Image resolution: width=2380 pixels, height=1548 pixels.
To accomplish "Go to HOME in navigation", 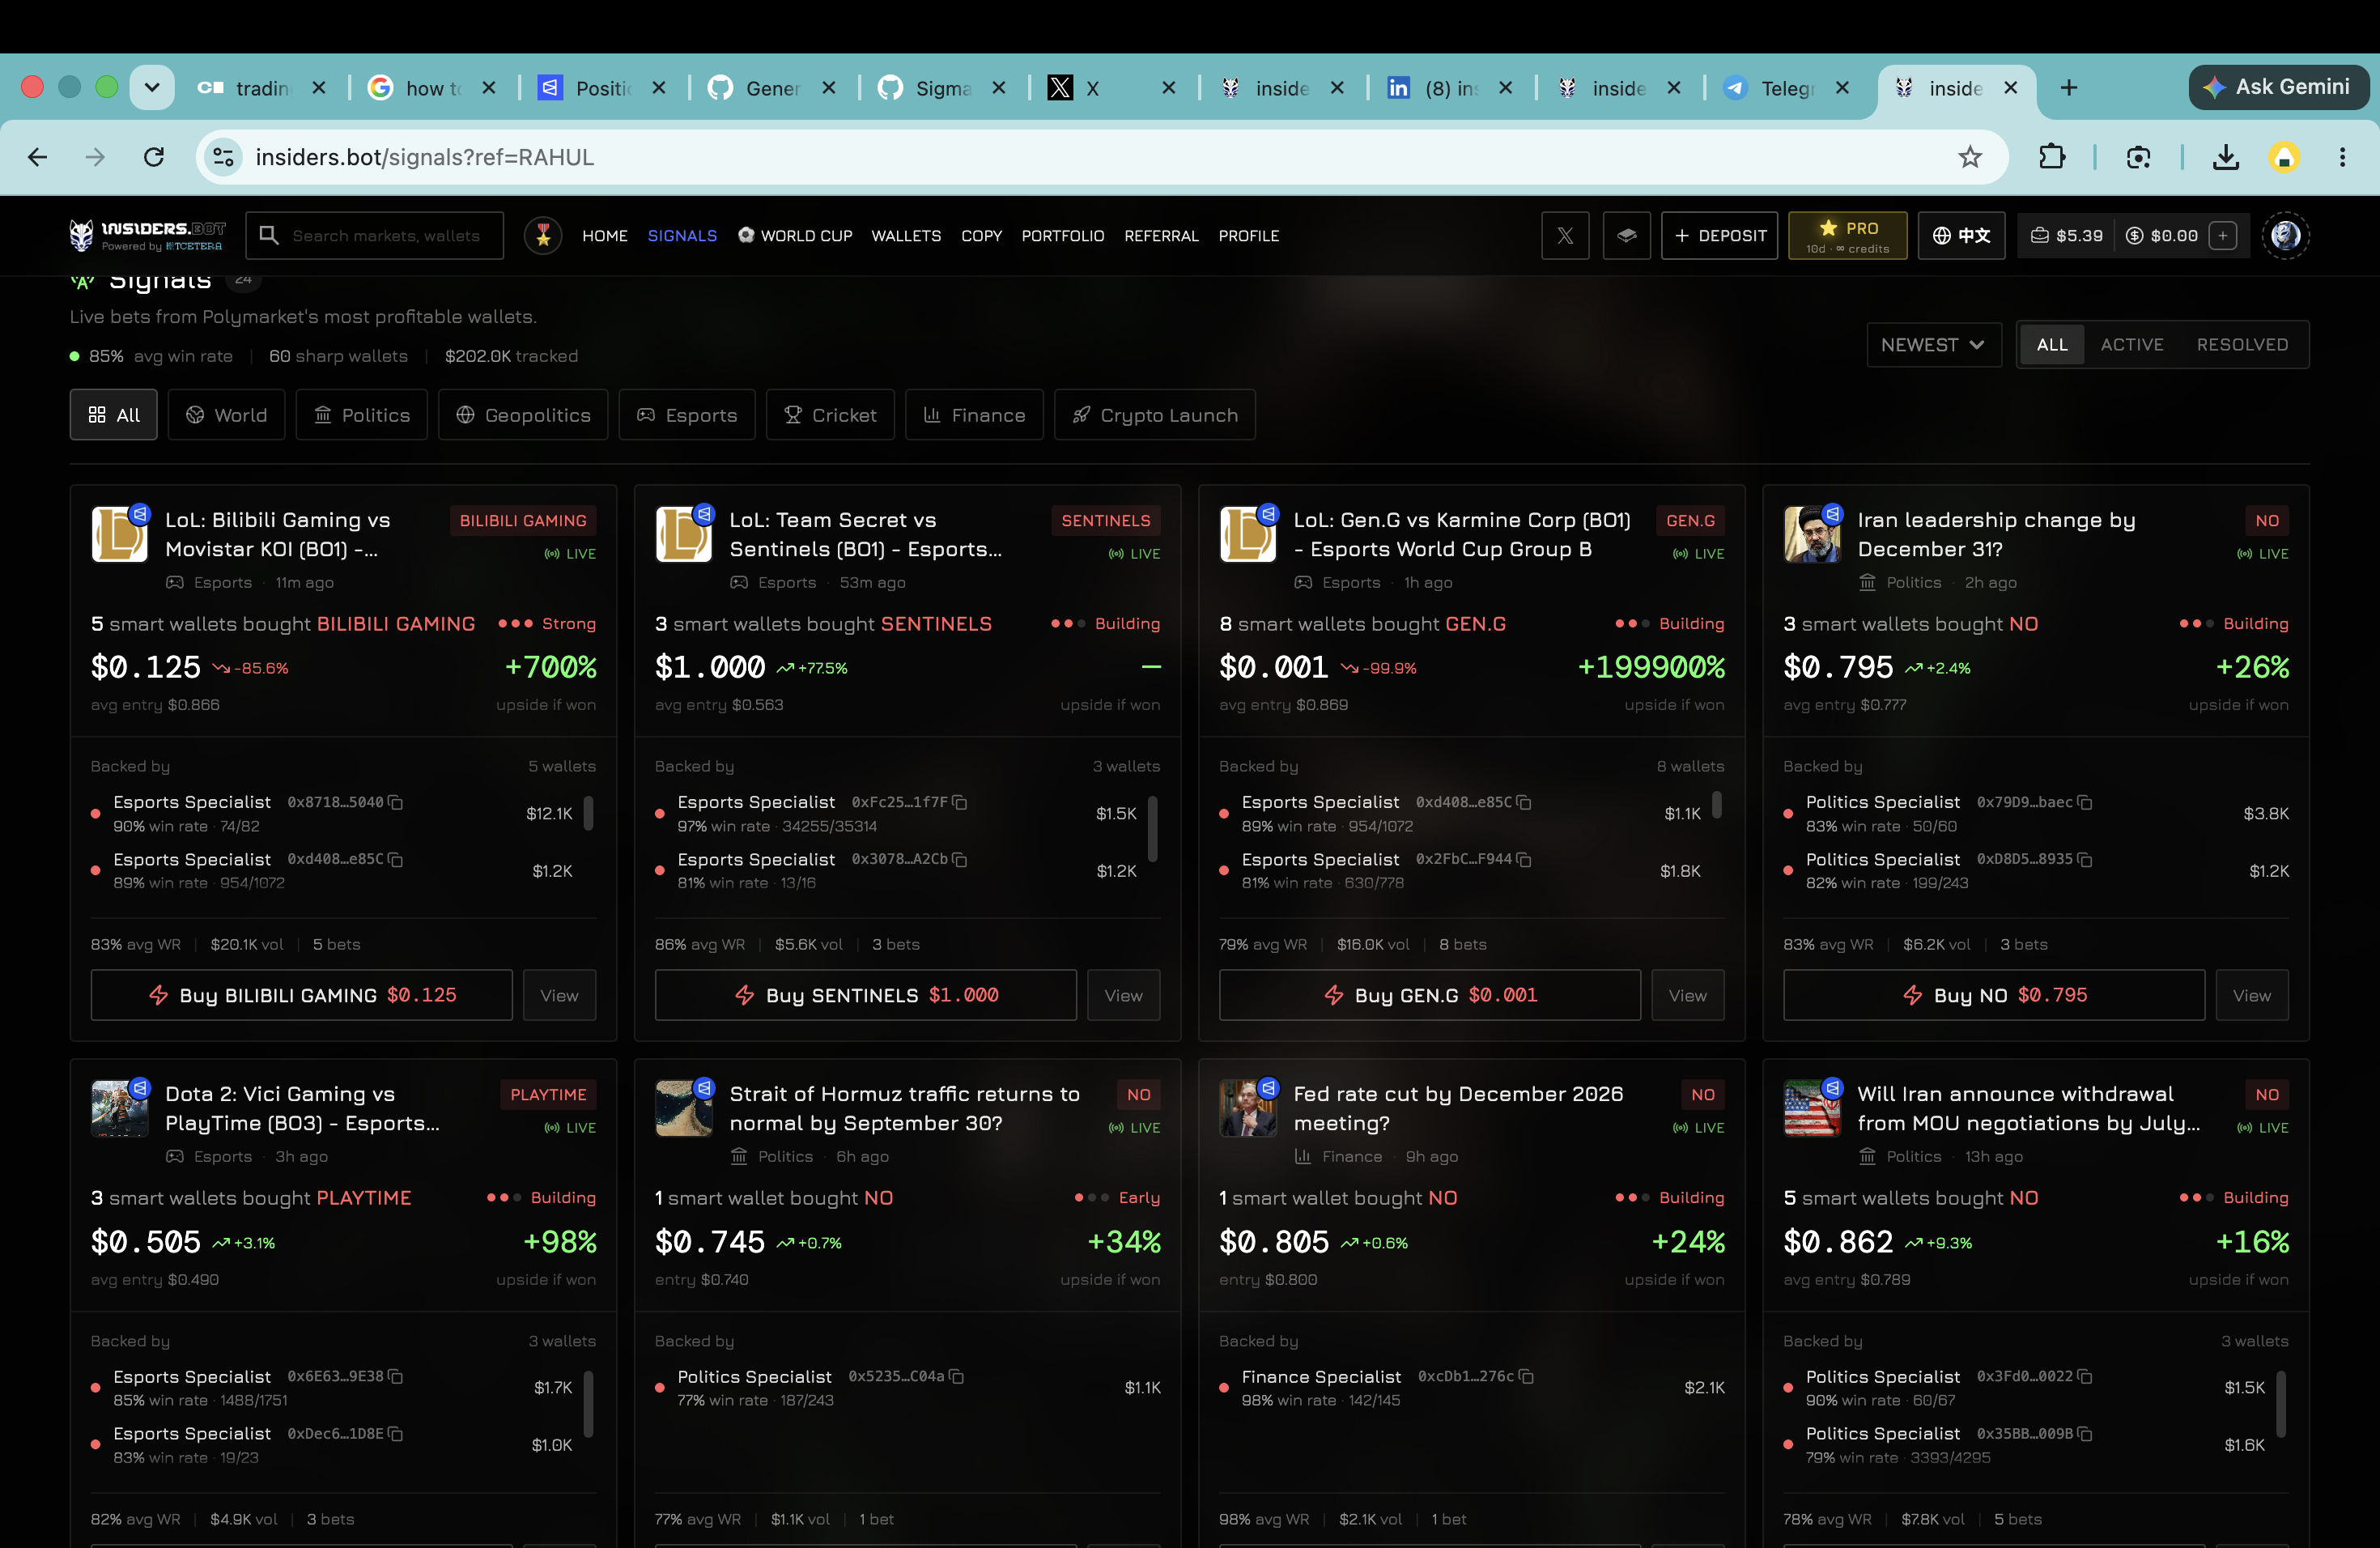I will (x=605, y=236).
